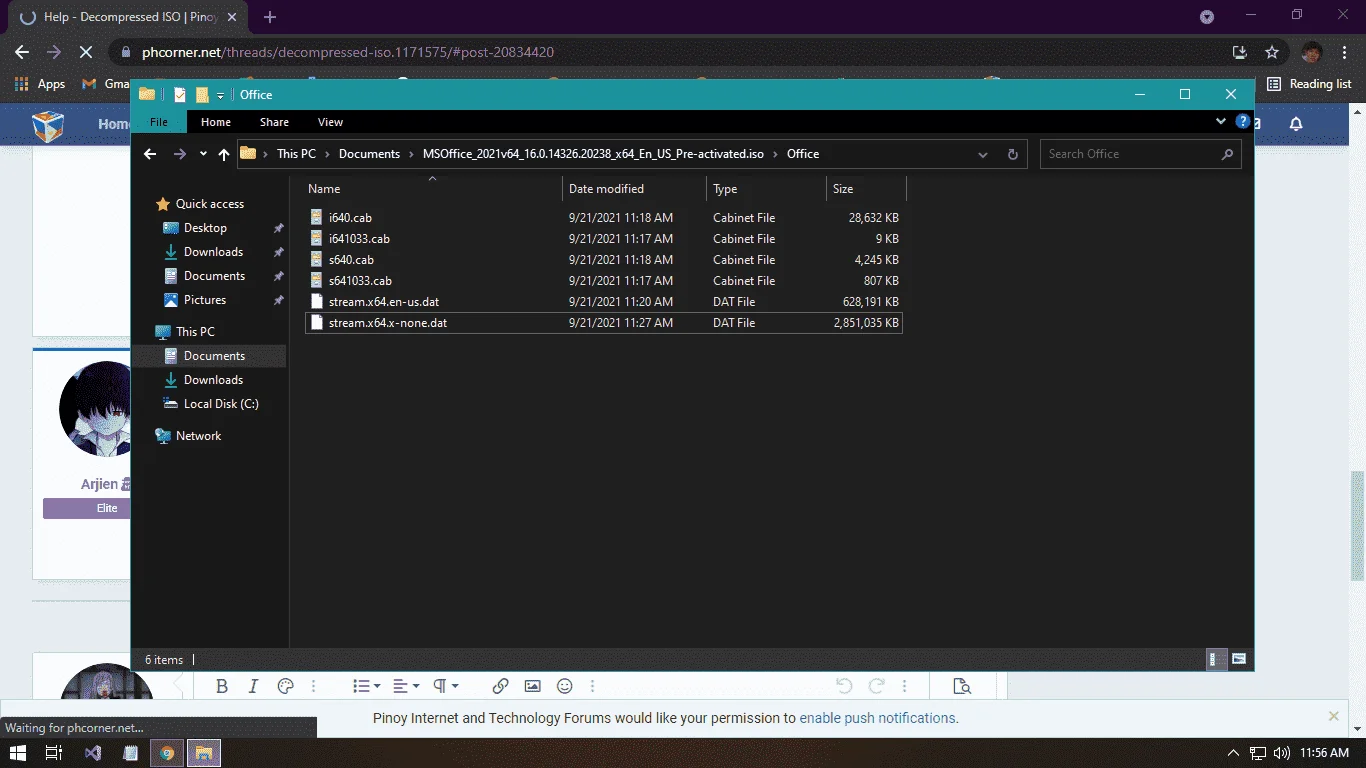Screen dimensions: 1366x768
Task: Open text alignment dropdown in editor
Action: click(x=406, y=686)
